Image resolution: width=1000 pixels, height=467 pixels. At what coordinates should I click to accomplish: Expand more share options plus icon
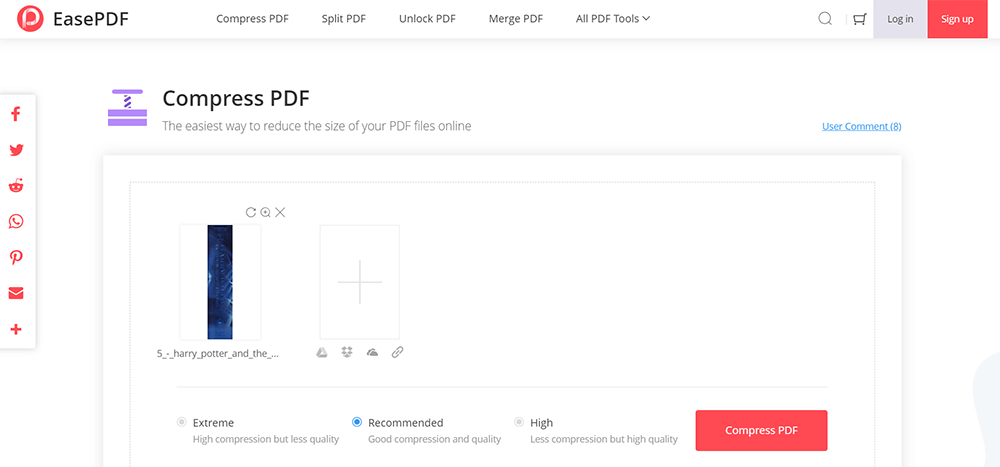pos(16,329)
